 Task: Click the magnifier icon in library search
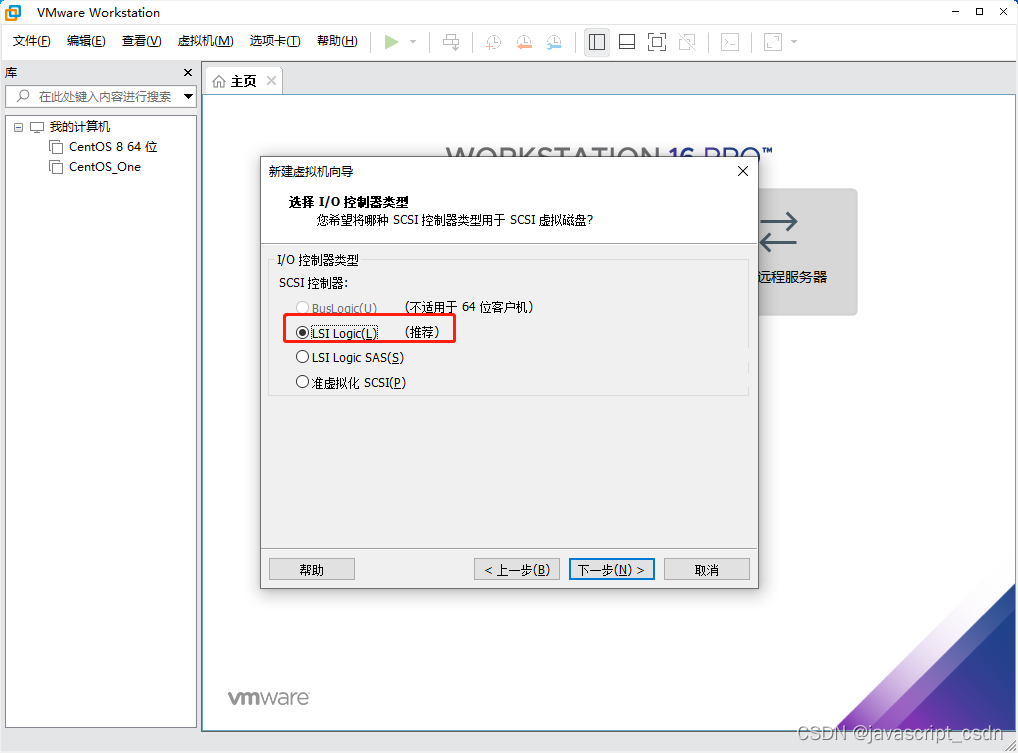pyautogui.click(x=23, y=96)
